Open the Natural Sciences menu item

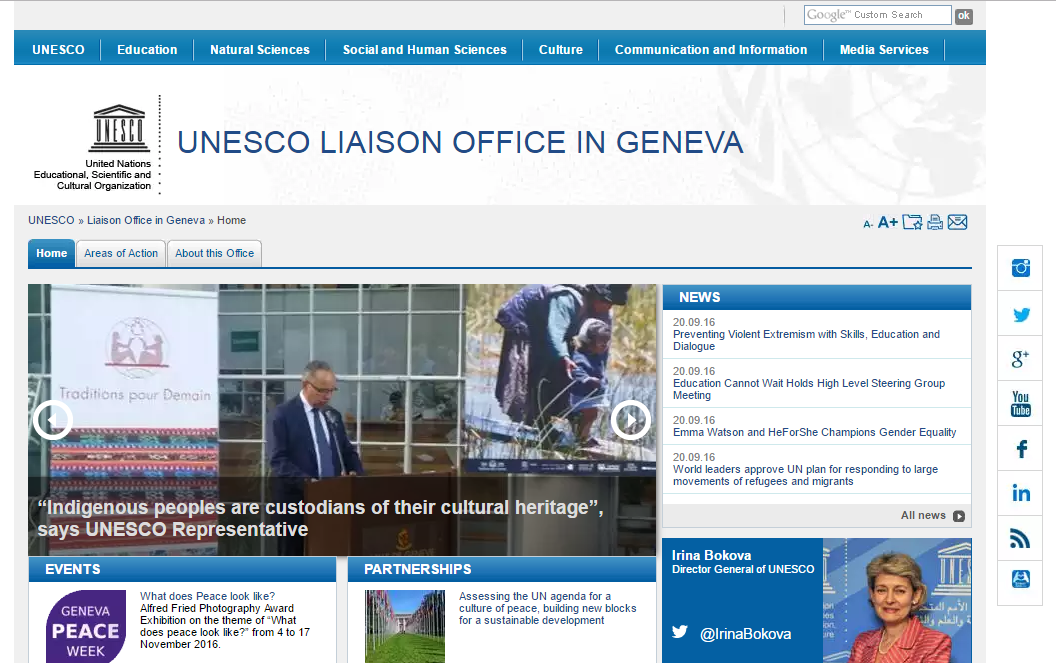tap(260, 50)
